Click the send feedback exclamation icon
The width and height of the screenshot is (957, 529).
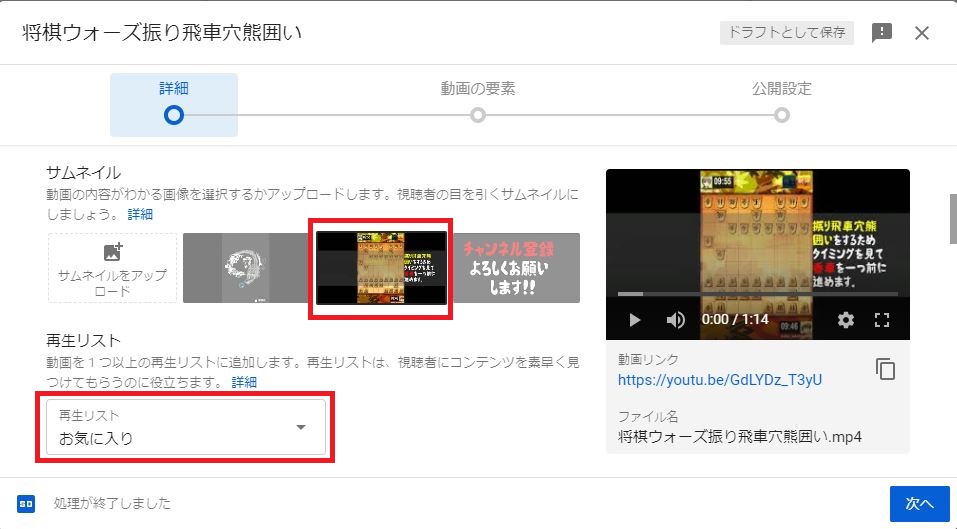882,33
